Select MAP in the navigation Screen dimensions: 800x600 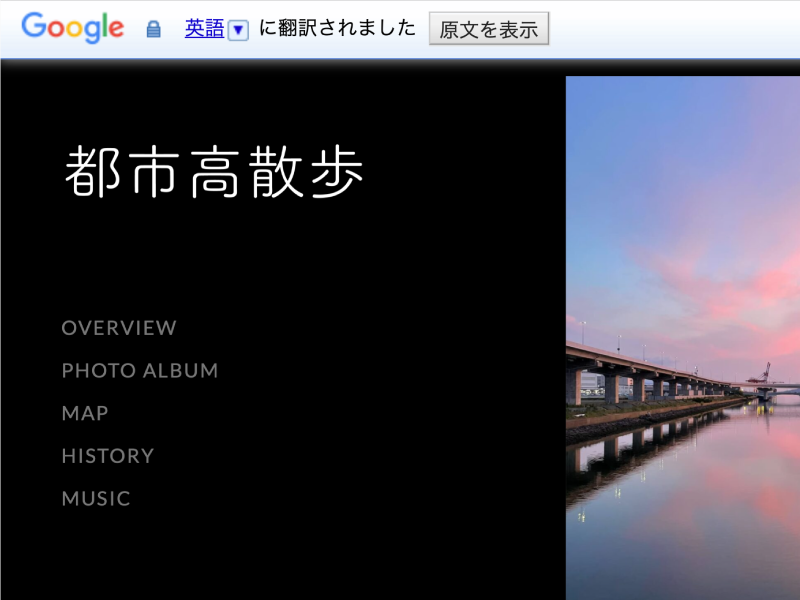pyautogui.click(x=85, y=413)
